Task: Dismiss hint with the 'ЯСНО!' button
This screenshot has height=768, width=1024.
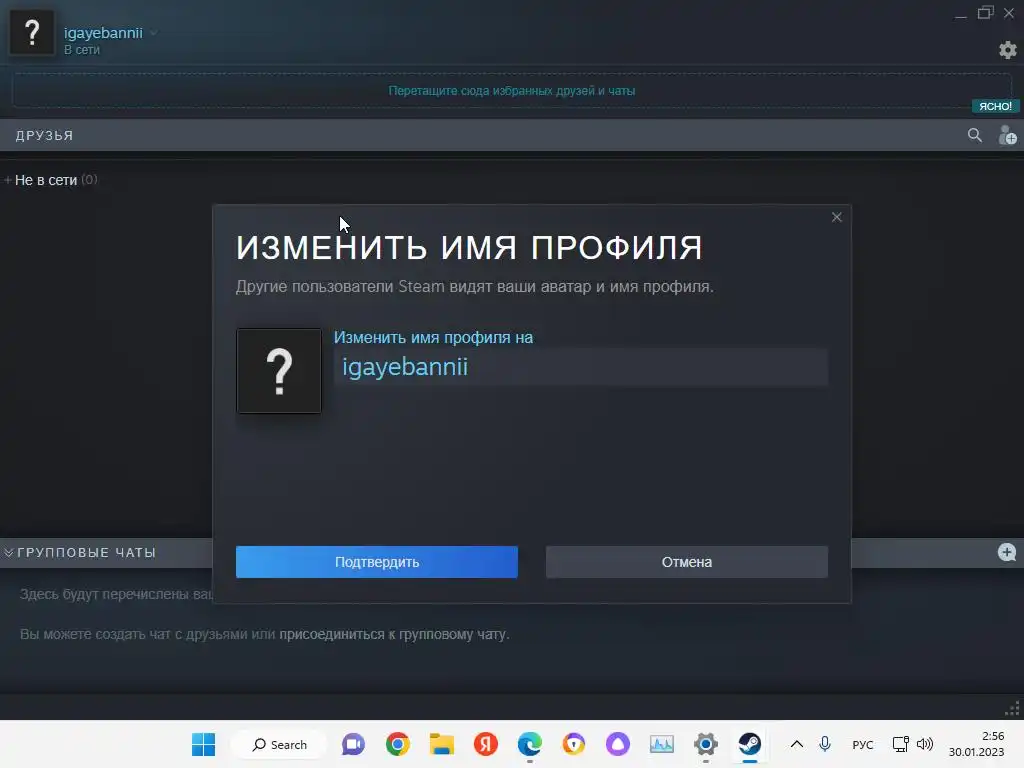Action: pyautogui.click(x=995, y=106)
